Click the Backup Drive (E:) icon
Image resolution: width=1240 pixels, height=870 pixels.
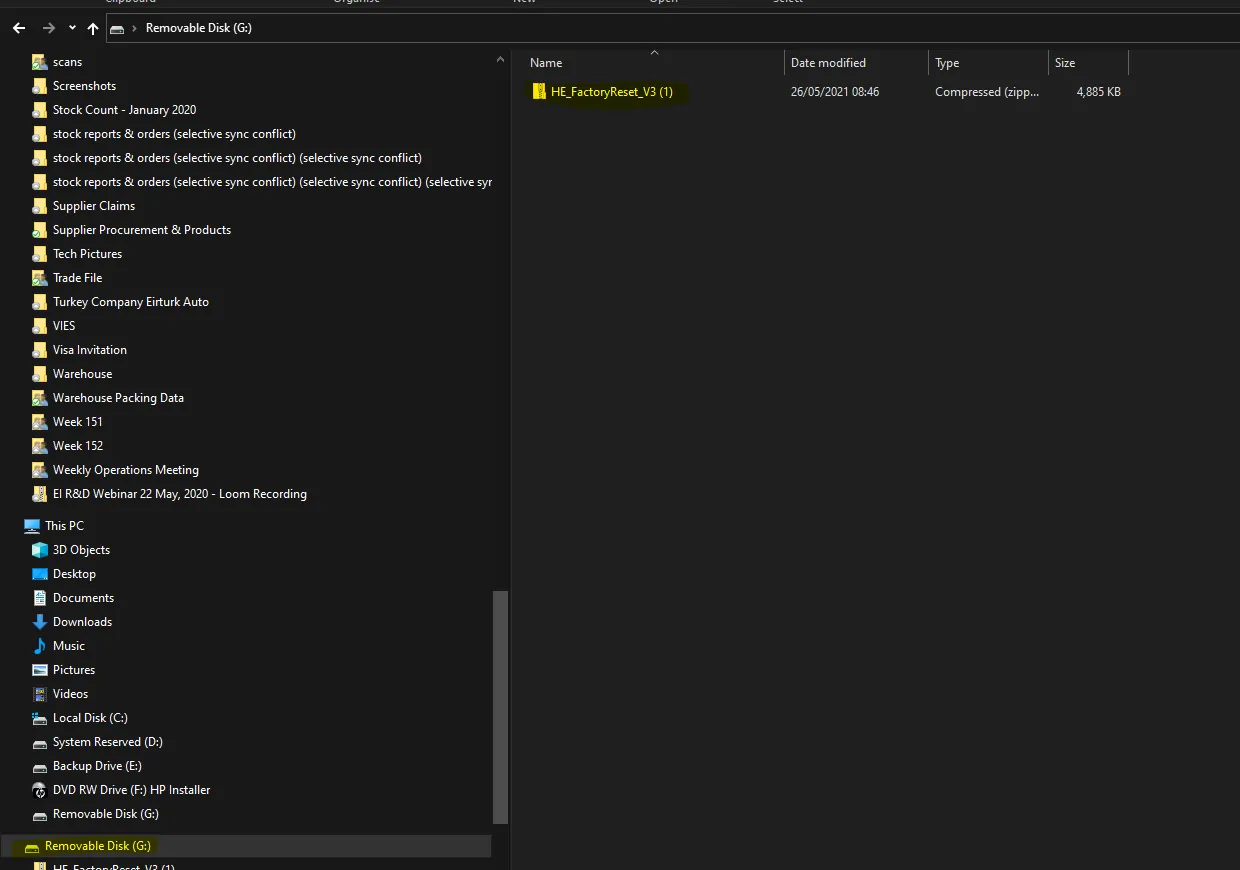pyautogui.click(x=39, y=767)
